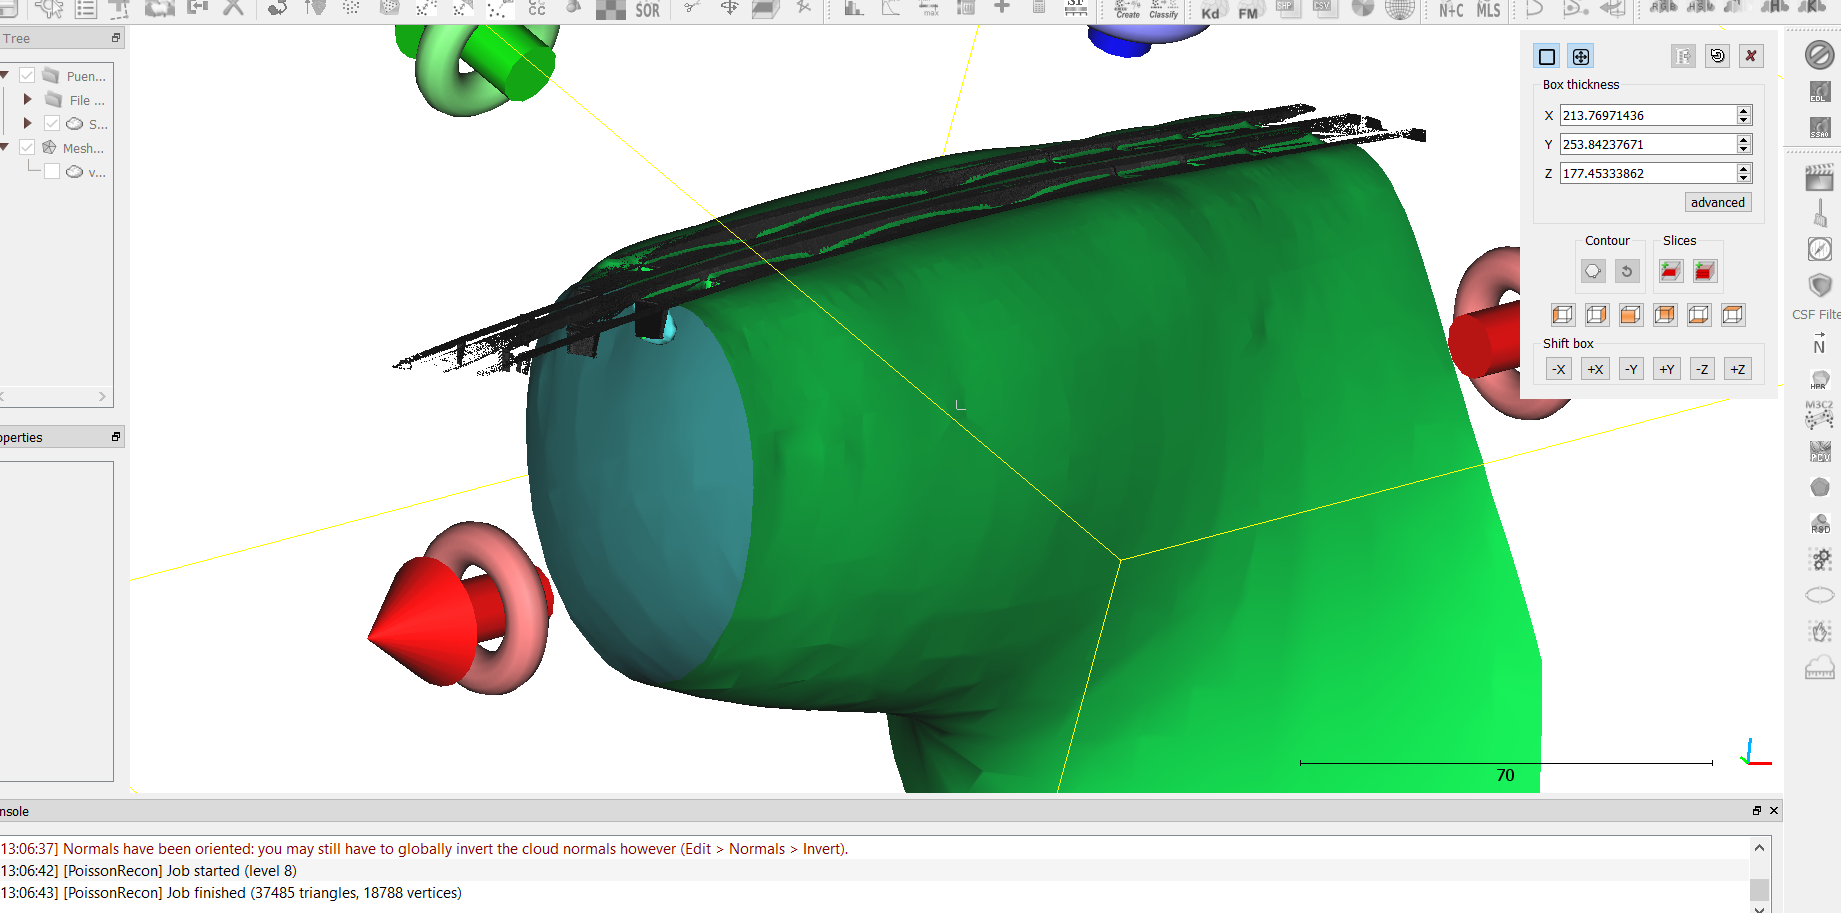Click the extract single slice icon
Image resolution: width=1841 pixels, height=913 pixels.
click(x=1670, y=271)
